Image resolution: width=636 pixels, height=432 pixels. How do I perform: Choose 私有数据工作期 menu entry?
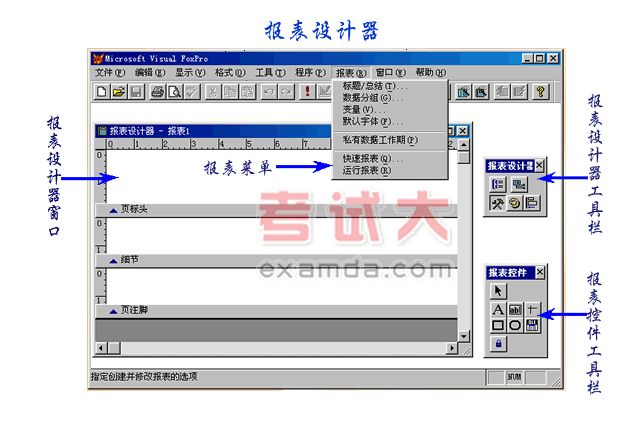coord(390,140)
